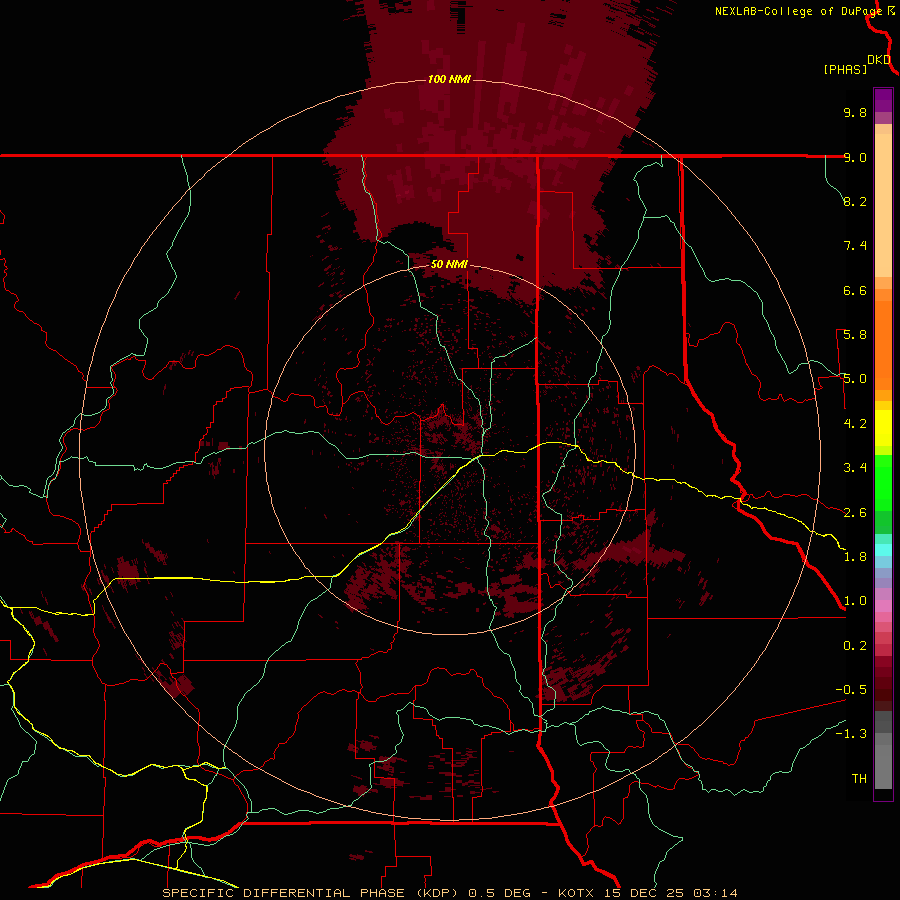Click the 1.0 scale value
This screenshot has height=900, width=900.
point(855,601)
